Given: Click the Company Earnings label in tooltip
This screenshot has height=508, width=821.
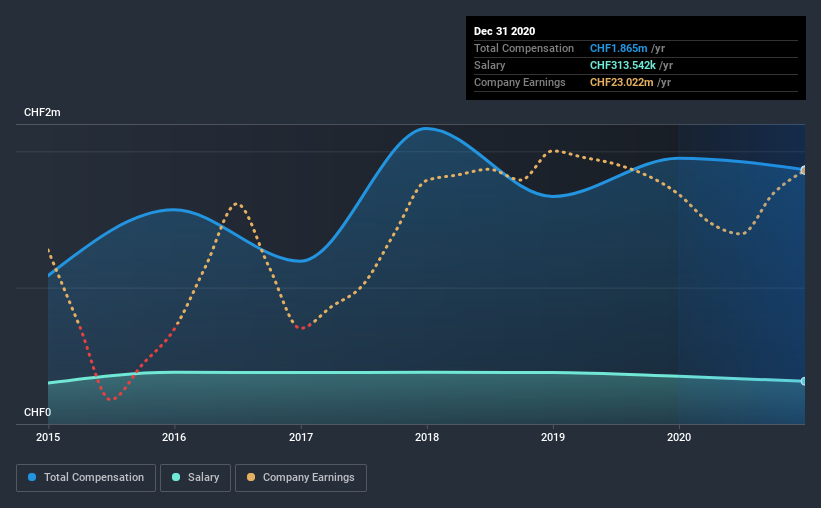Looking at the screenshot, I should (x=519, y=82).
